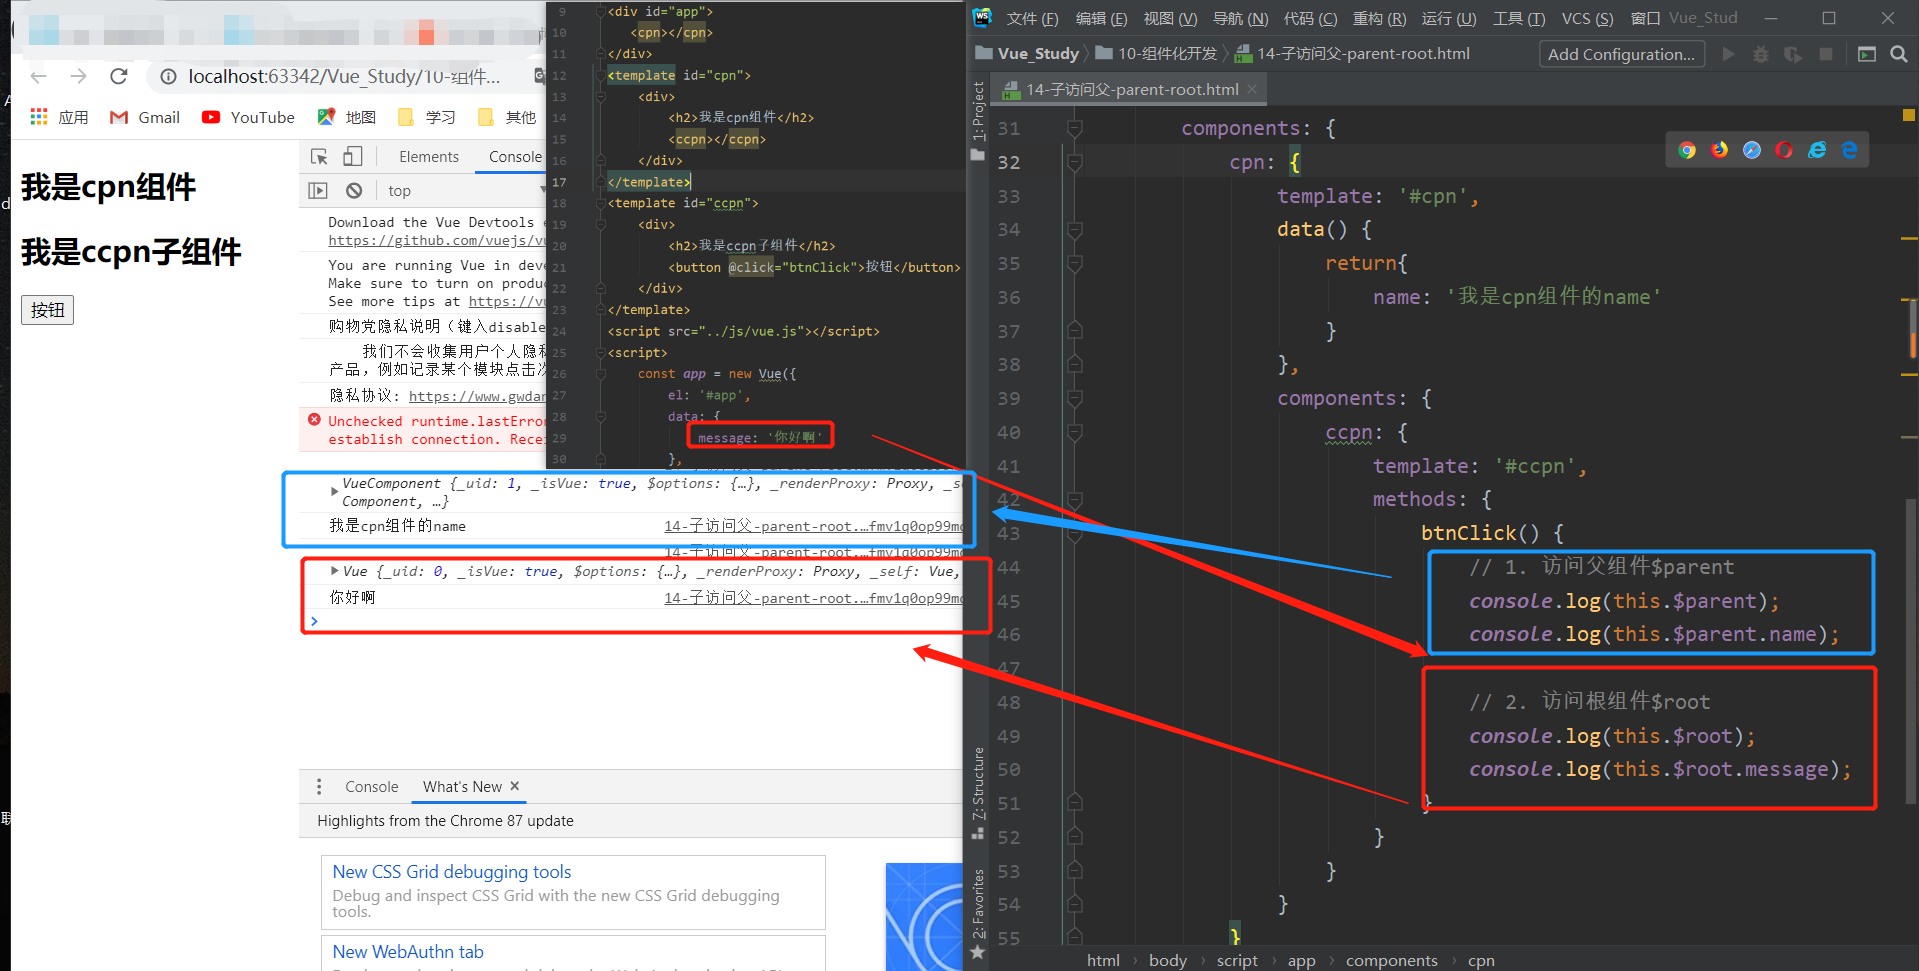Click the localhost address bar

tap(345, 77)
